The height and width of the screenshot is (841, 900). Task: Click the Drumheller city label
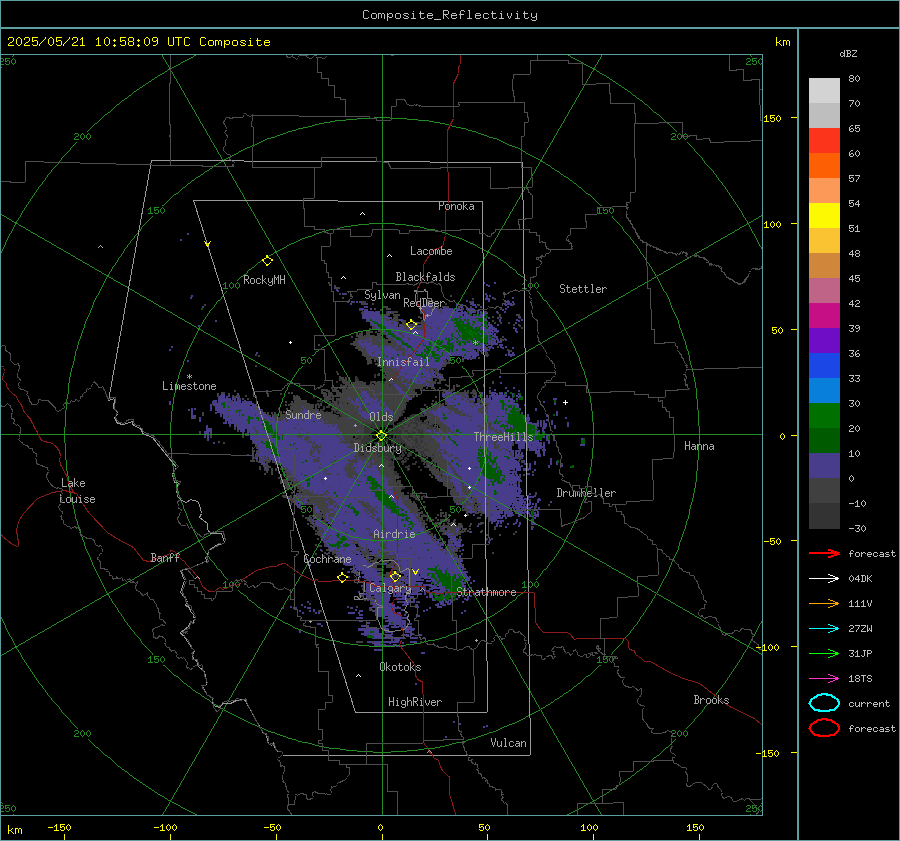pyautogui.click(x=586, y=493)
